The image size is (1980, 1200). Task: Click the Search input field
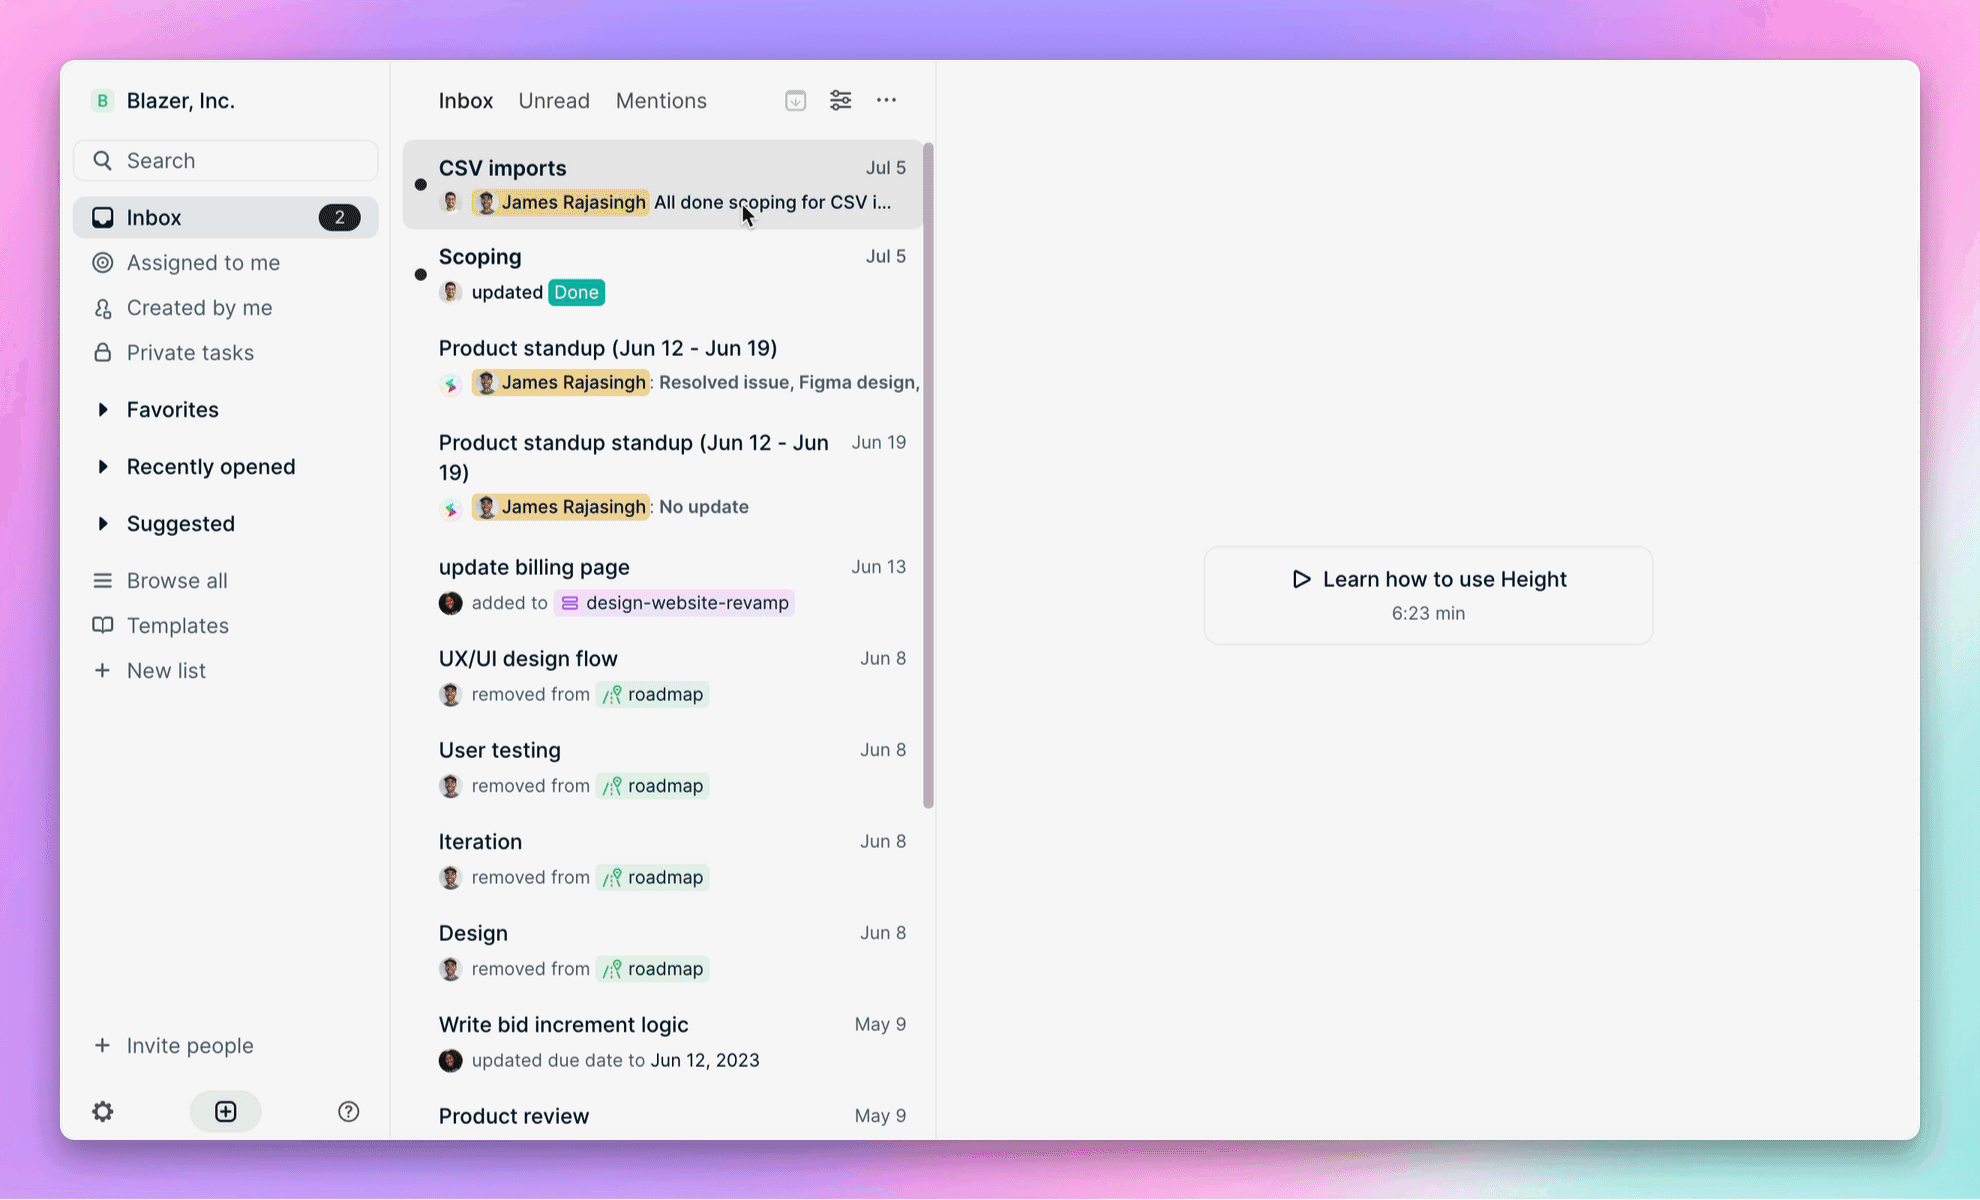226,160
